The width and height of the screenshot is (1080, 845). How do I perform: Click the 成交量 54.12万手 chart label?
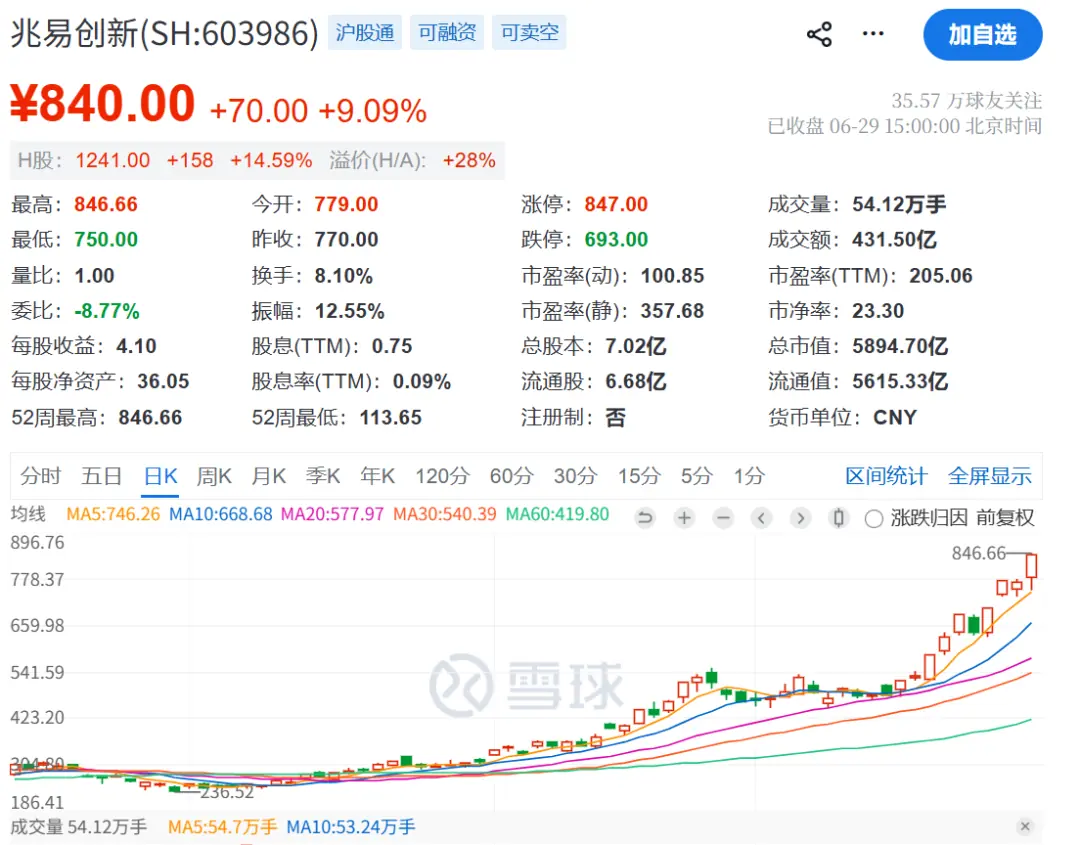point(79,826)
